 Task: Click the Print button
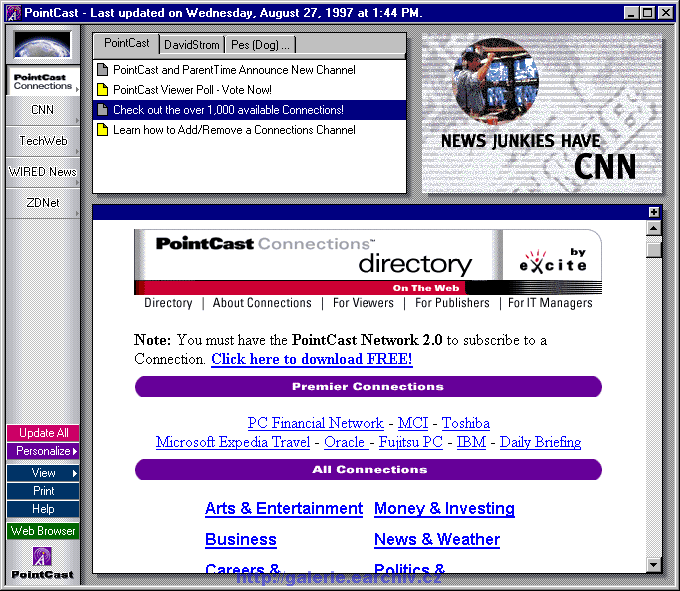pyautogui.click(x=43, y=491)
